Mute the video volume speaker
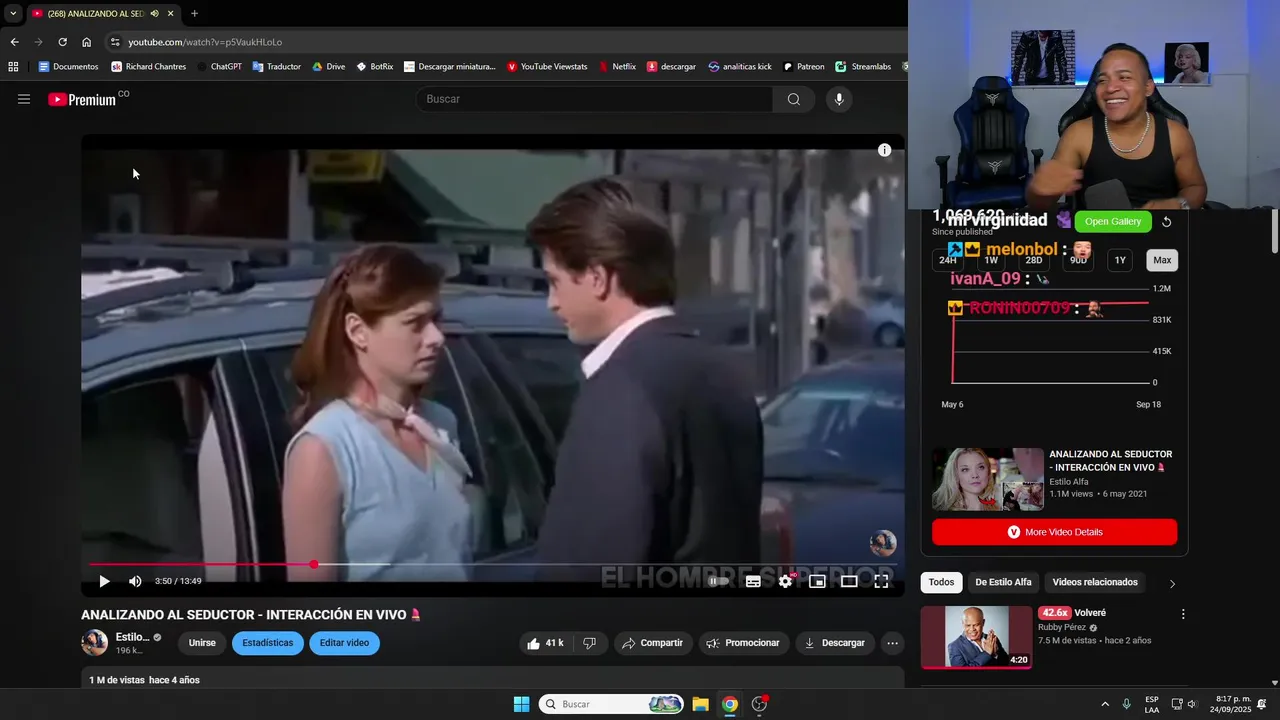The image size is (1280, 720). pos(135,581)
